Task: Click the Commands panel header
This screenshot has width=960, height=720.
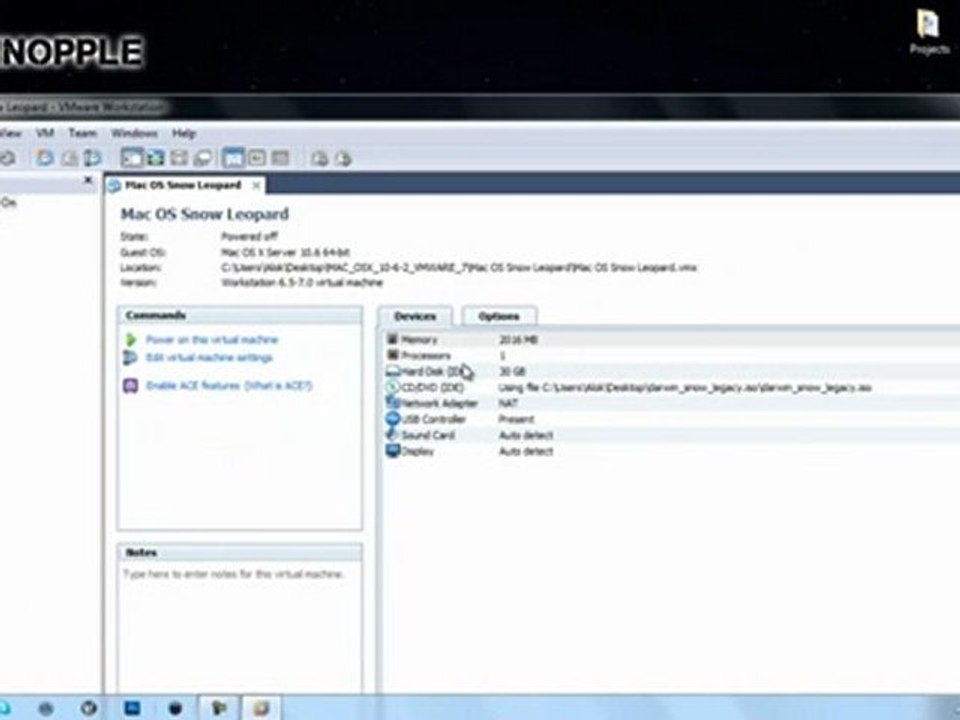Action: point(239,315)
